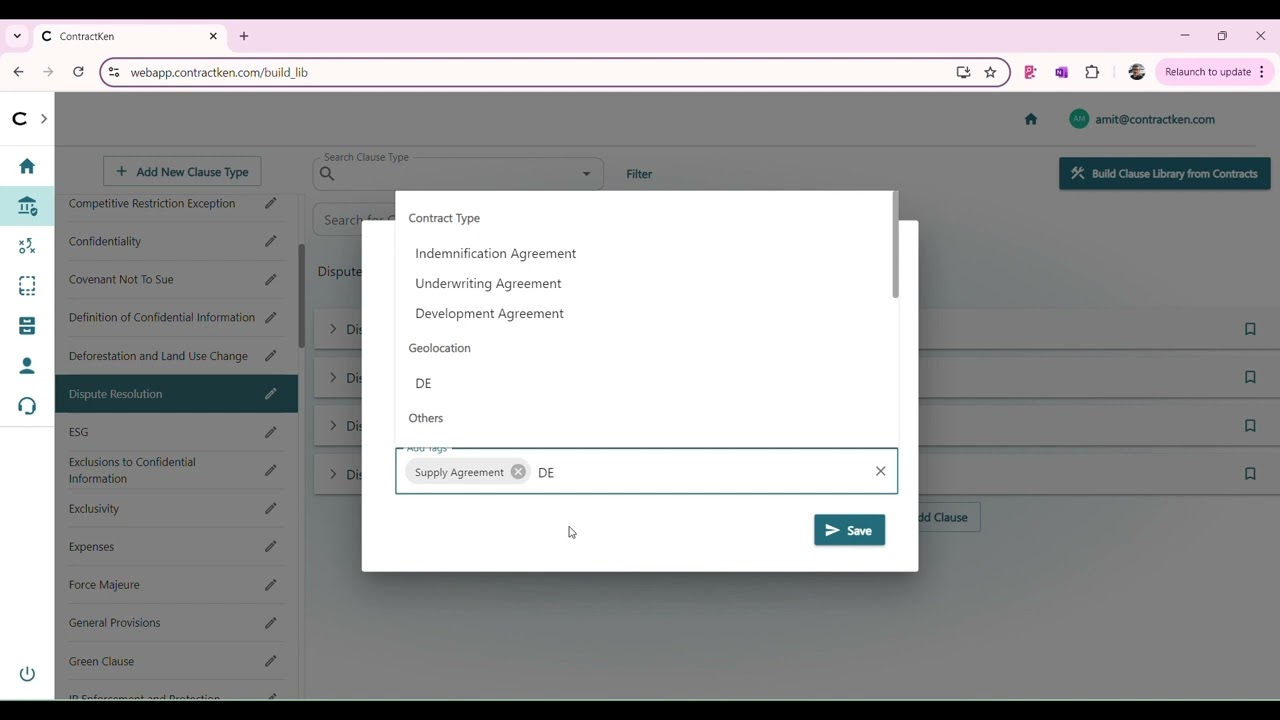Bookmark the third clause row
1280x720 pixels.
1250,426
